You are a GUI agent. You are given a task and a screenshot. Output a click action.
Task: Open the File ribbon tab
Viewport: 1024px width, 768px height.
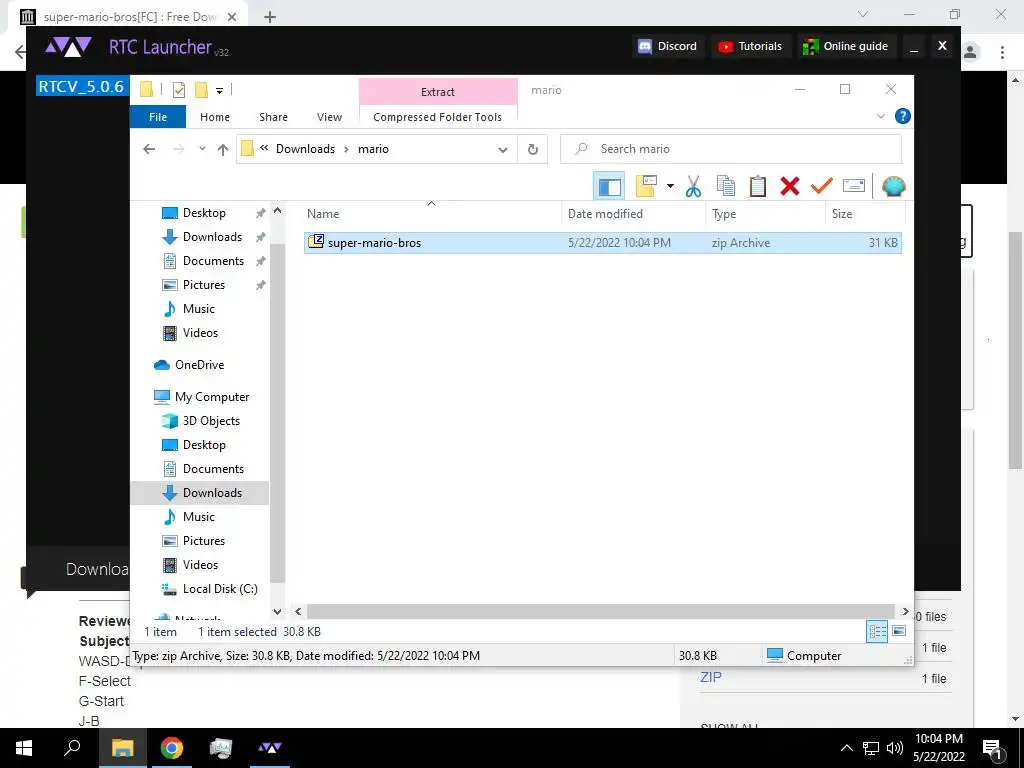point(158,117)
